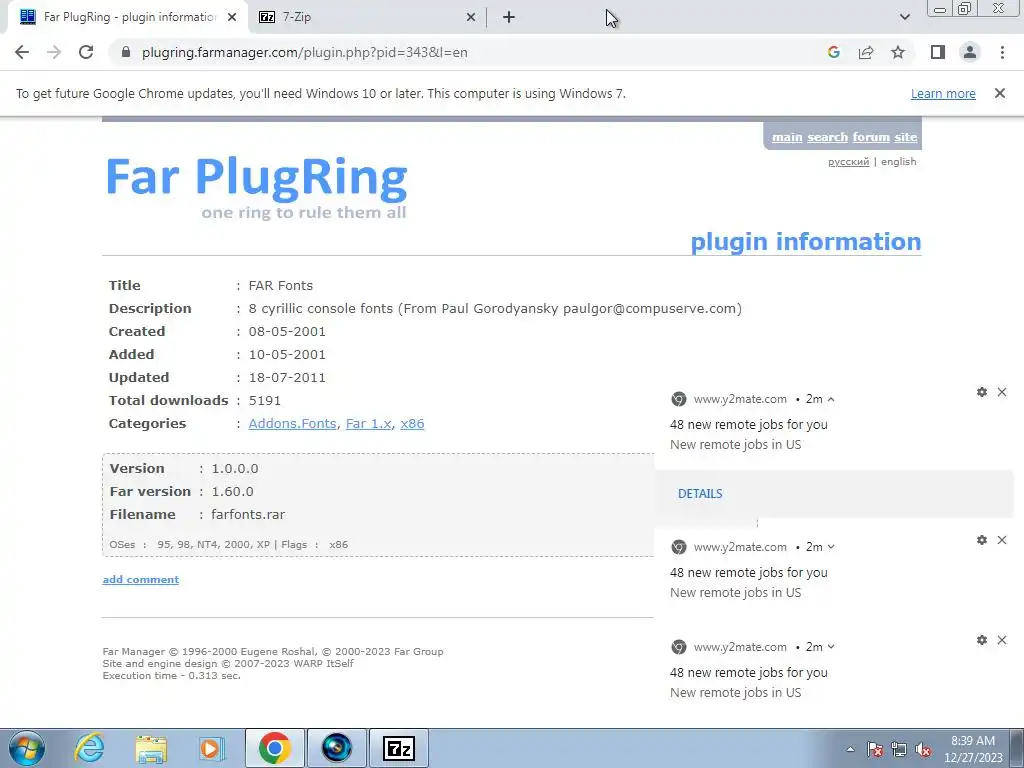This screenshot has height=768, width=1024.
Task: Launch Internet Explorer from the taskbar
Action: [89, 748]
